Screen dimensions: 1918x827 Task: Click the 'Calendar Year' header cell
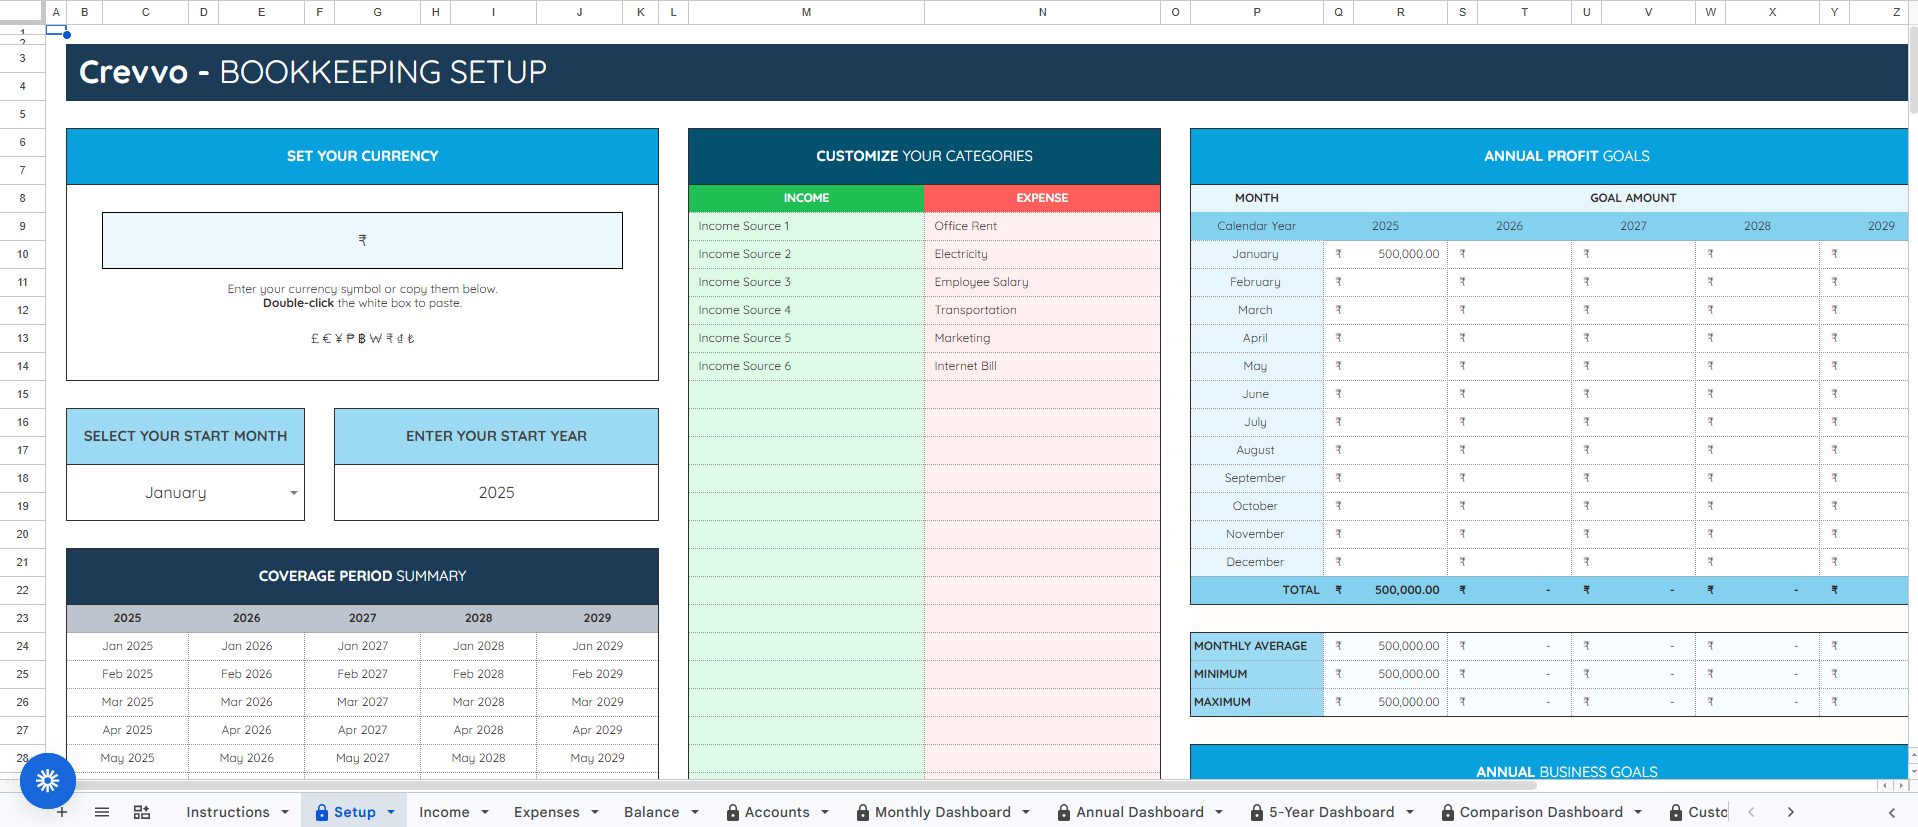pos(1256,226)
